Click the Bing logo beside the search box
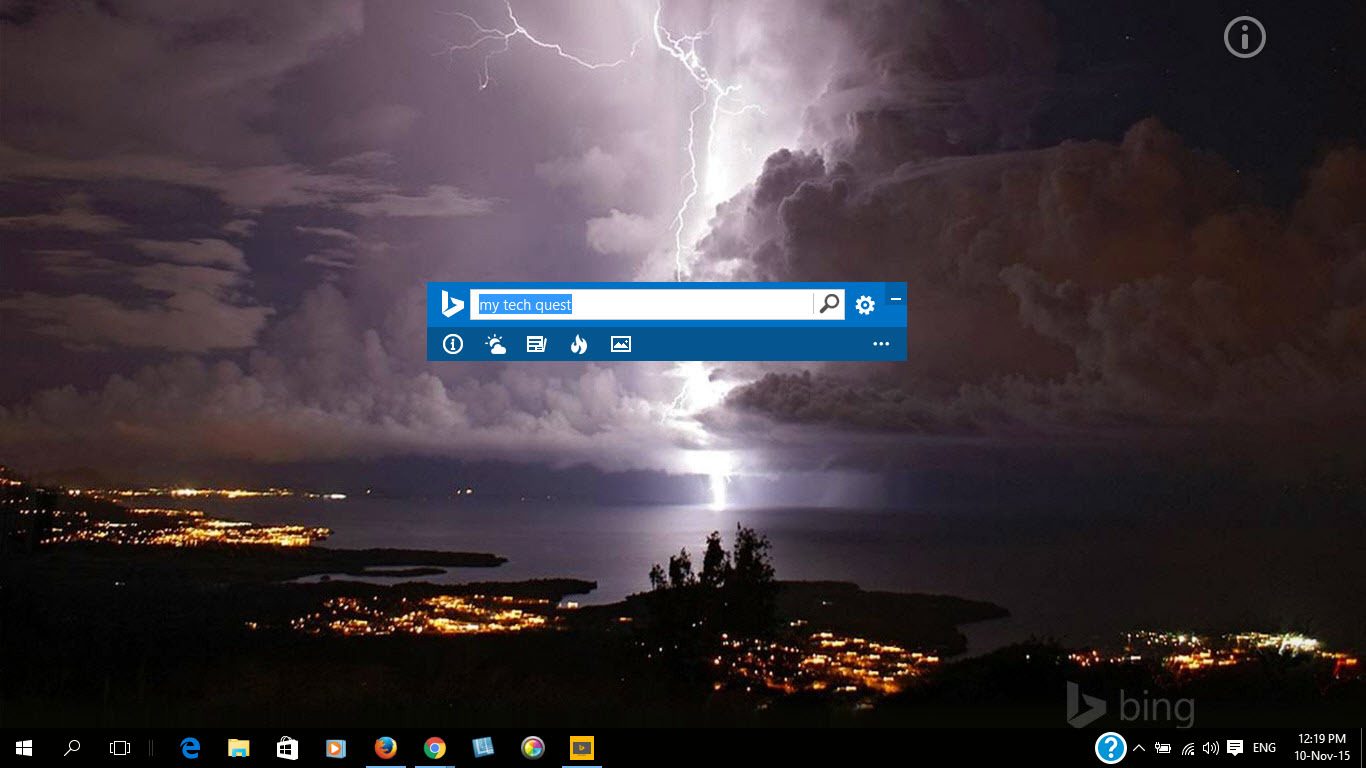 pos(453,303)
